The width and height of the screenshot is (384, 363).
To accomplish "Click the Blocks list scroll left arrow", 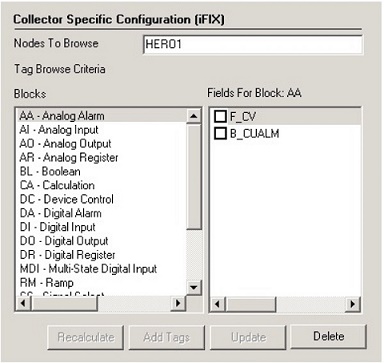I will [x=23, y=303].
